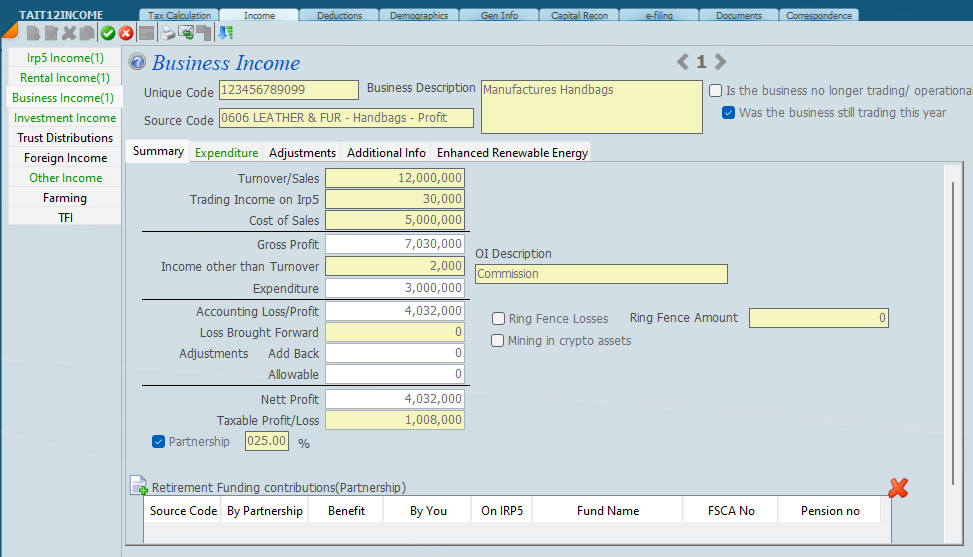
Task: Toggle the Mining in crypto assets checkbox
Action: tap(498, 340)
